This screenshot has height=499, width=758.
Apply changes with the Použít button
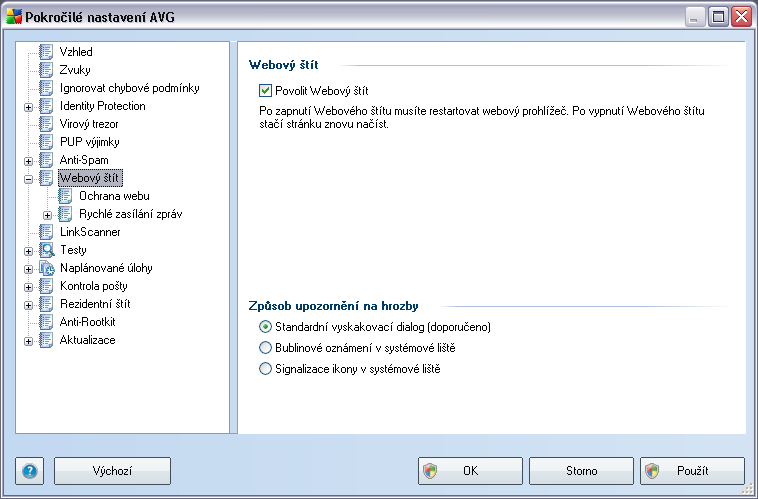pos(692,471)
